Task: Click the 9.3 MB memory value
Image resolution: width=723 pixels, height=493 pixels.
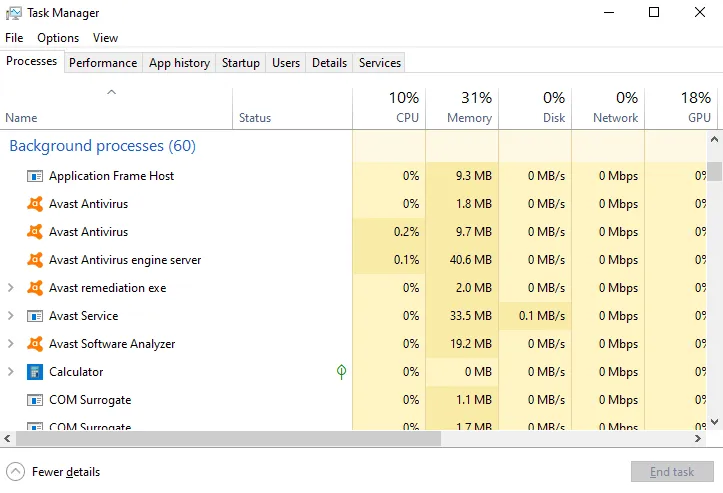Action: (474, 176)
